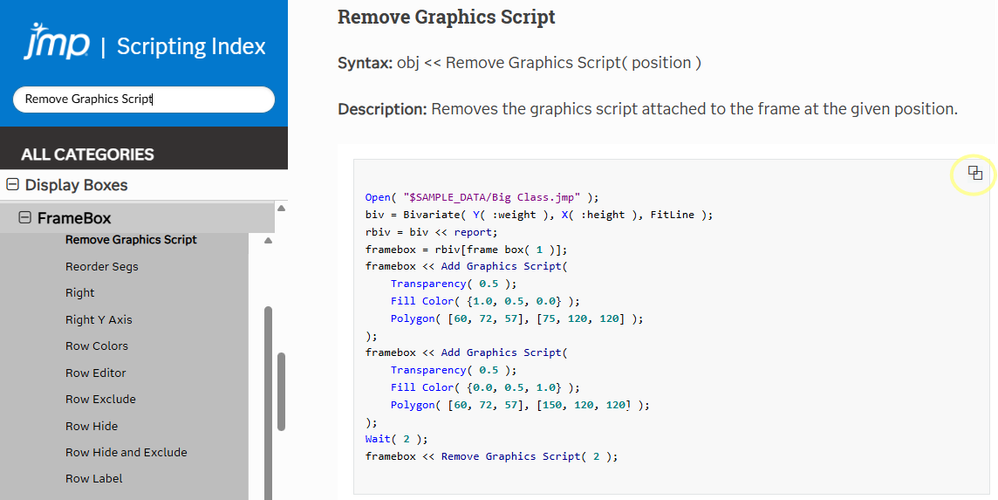
Task: Choose Row Exclude in the sidebar
Action: tap(101, 399)
